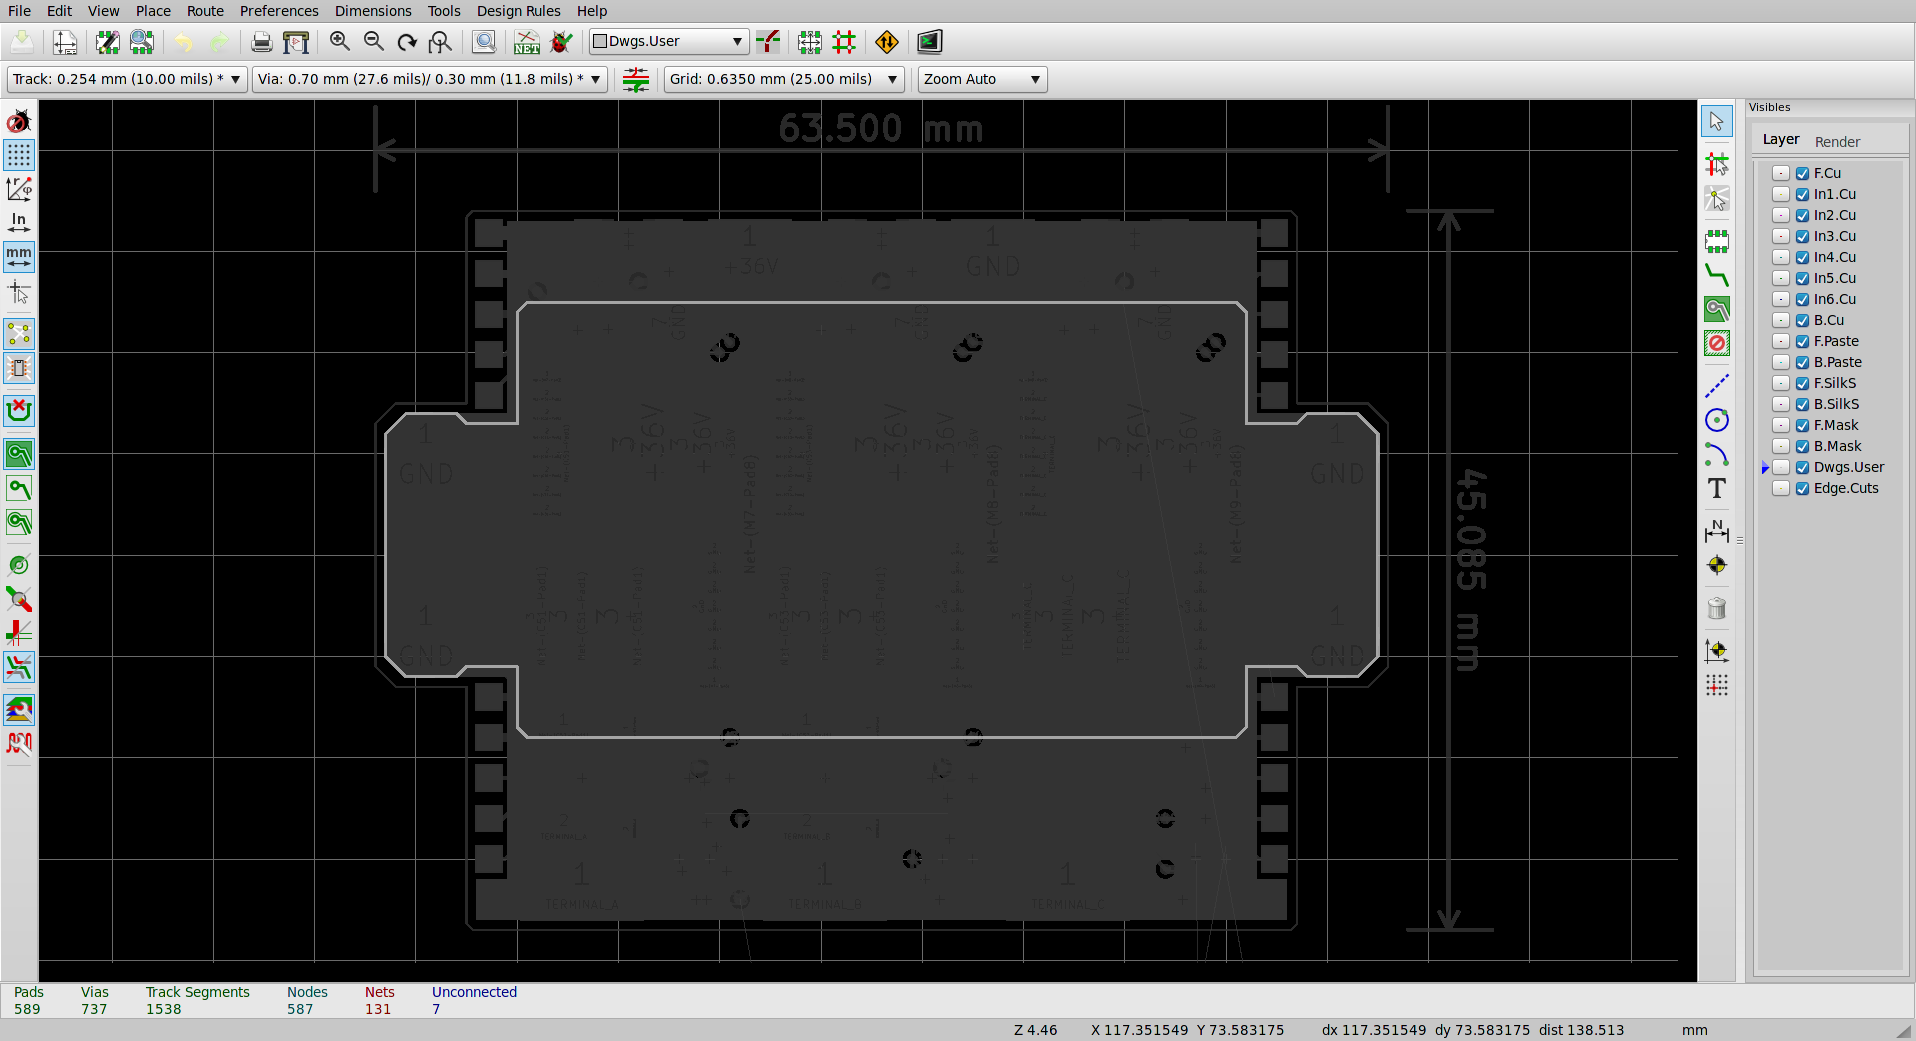1916x1041 pixels.
Task: Uncheck the F.Cu layer visibility checkbox
Action: 1802,173
